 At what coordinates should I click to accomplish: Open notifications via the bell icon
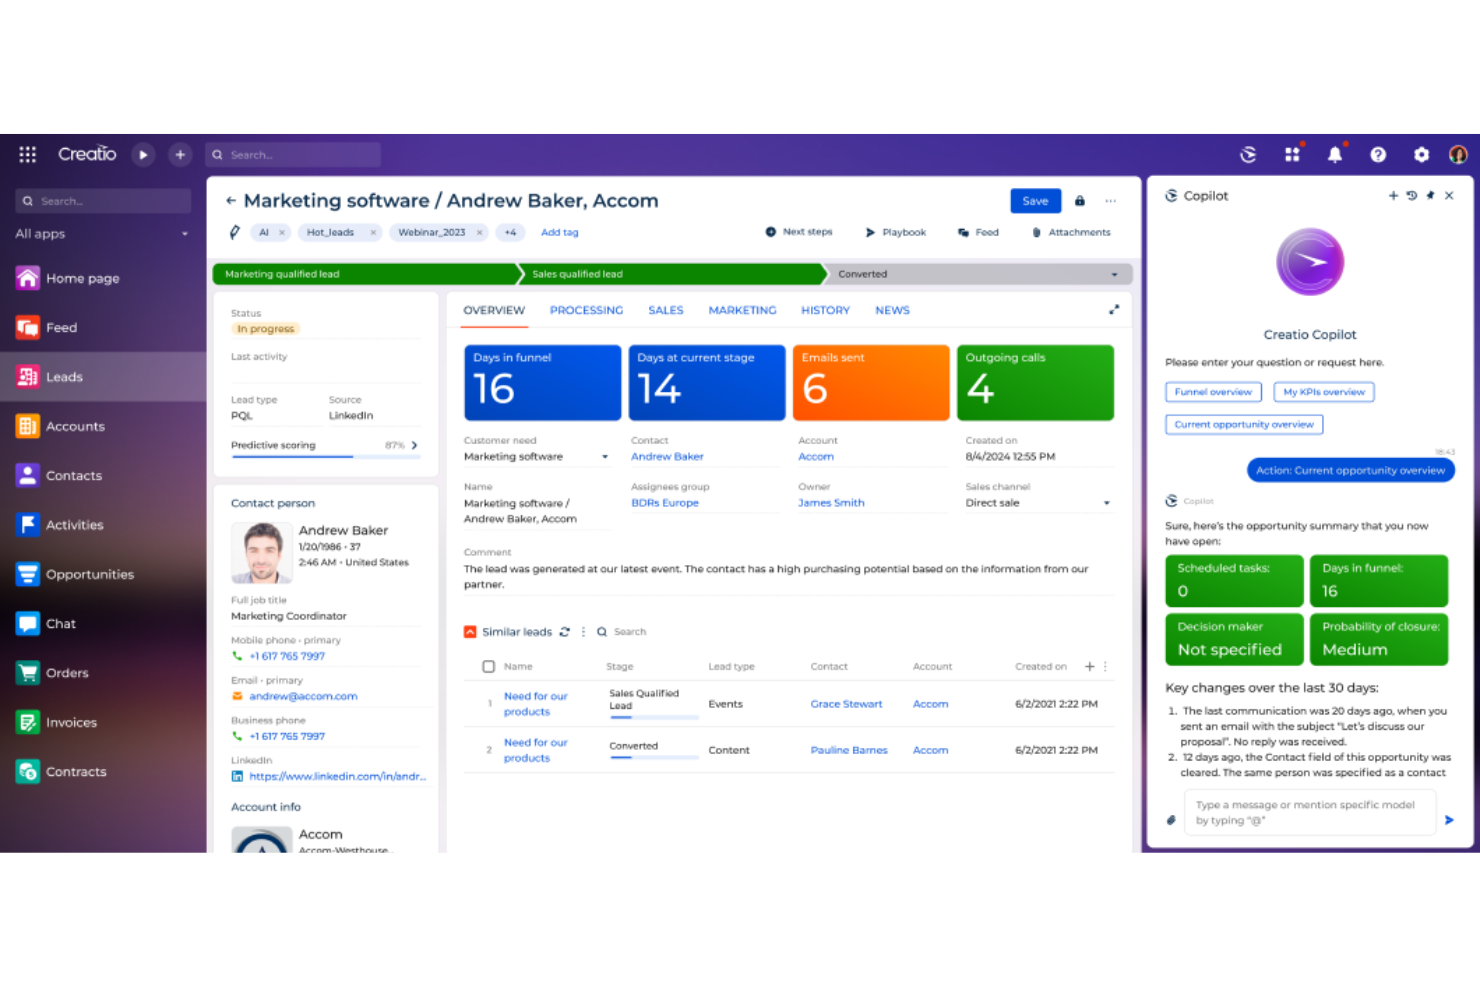click(1335, 154)
